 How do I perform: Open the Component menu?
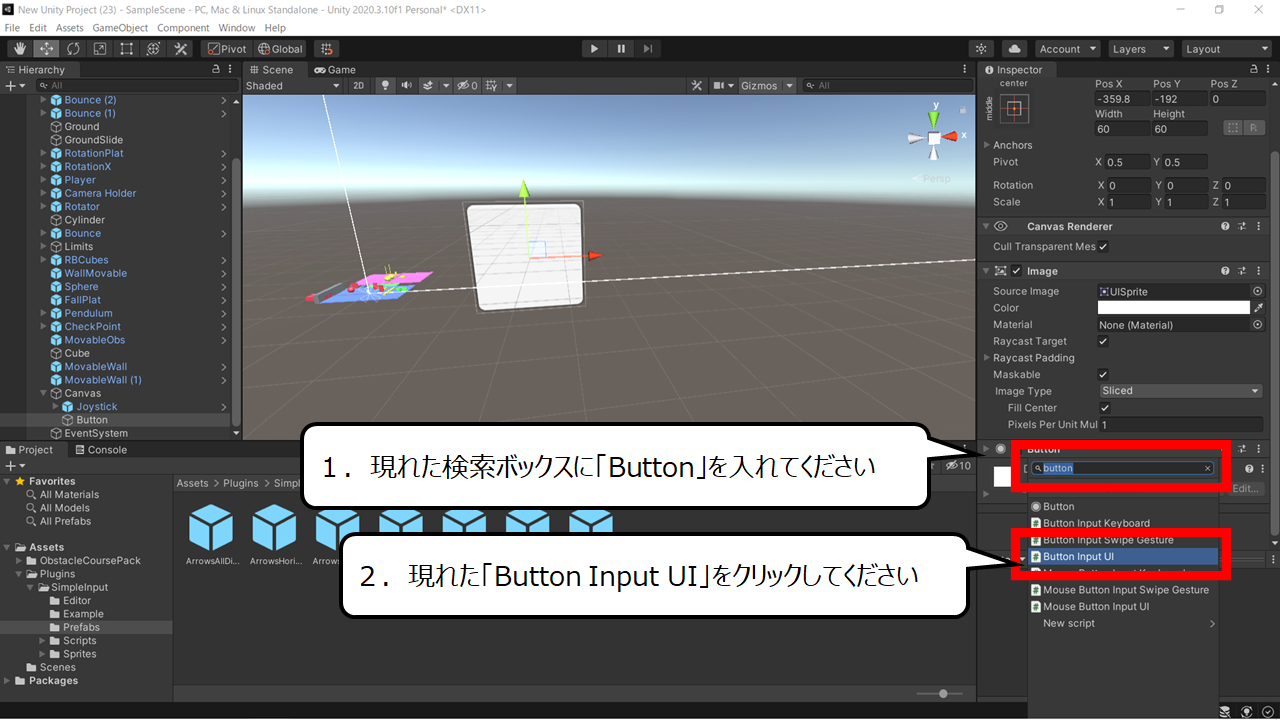[183, 28]
